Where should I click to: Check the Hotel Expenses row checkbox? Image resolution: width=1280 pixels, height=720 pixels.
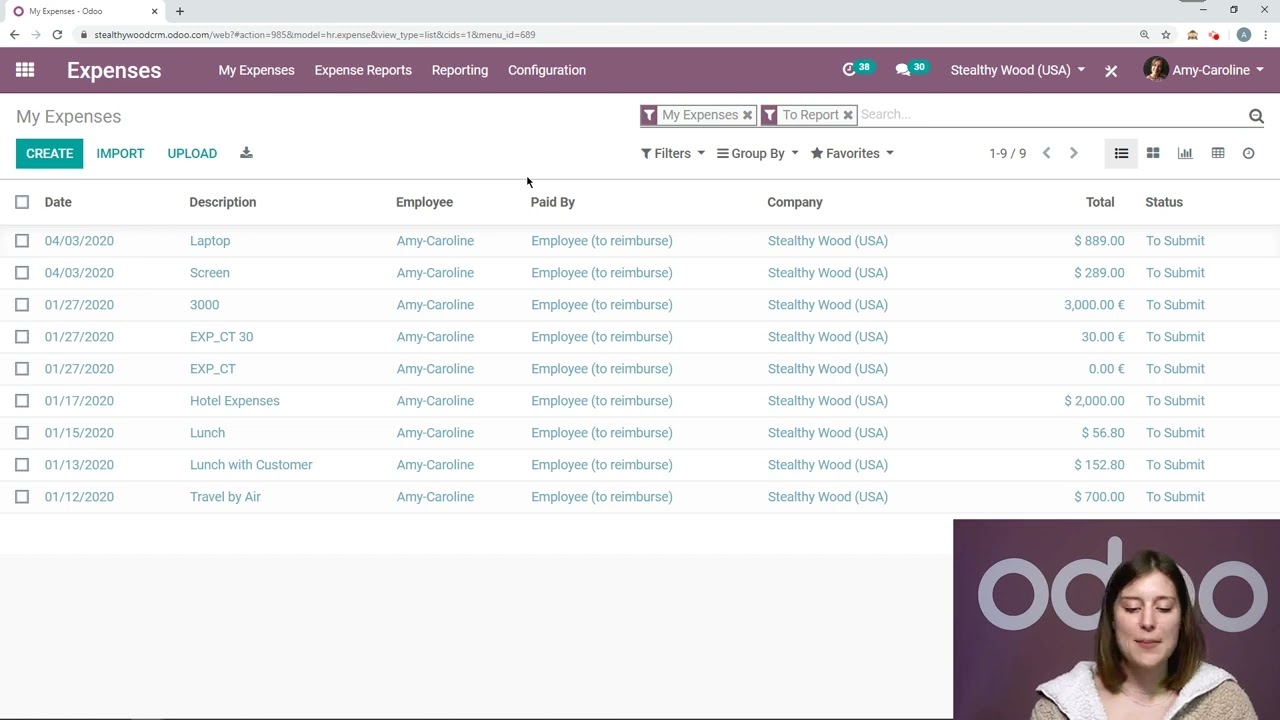point(22,401)
